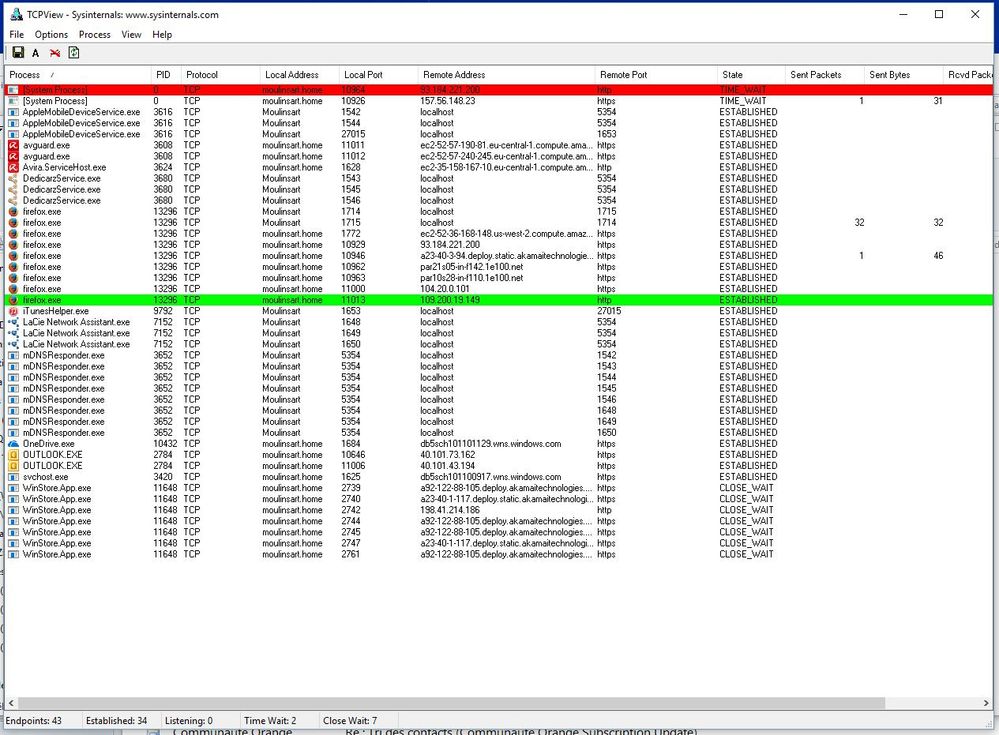Click local port 27015 cell
This screenshot has width=999, height=735.
[x=353, y=134]
